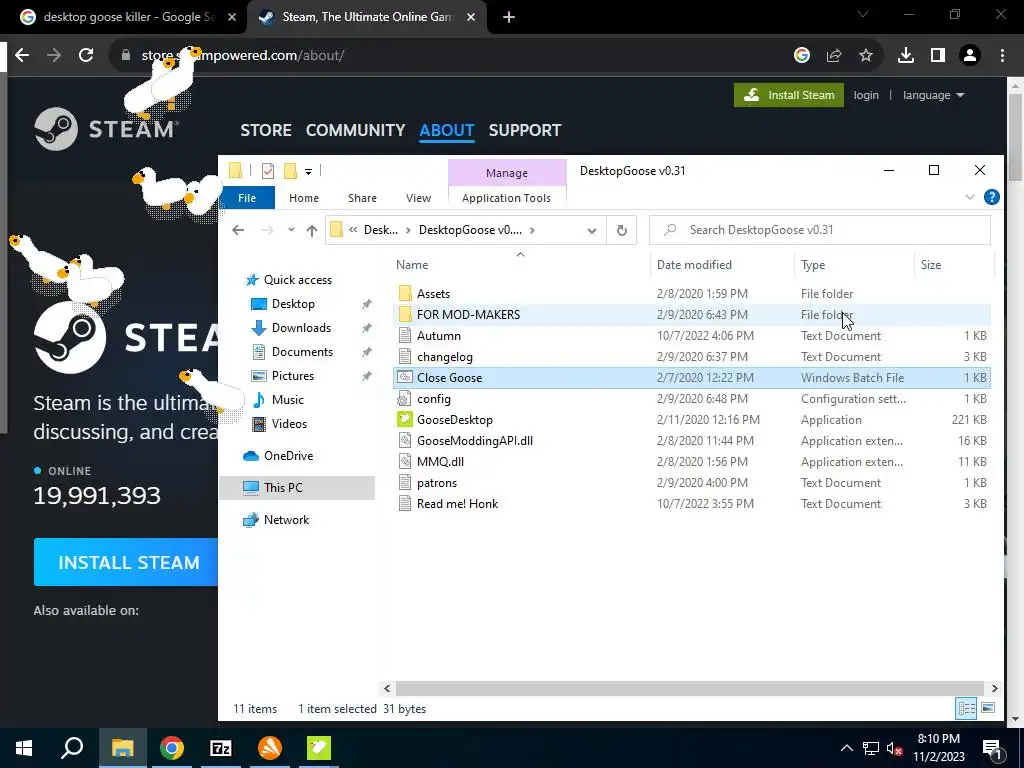Open Application Tools ribbon tab
Screen dimensions: 1024x768
(506, 198)
